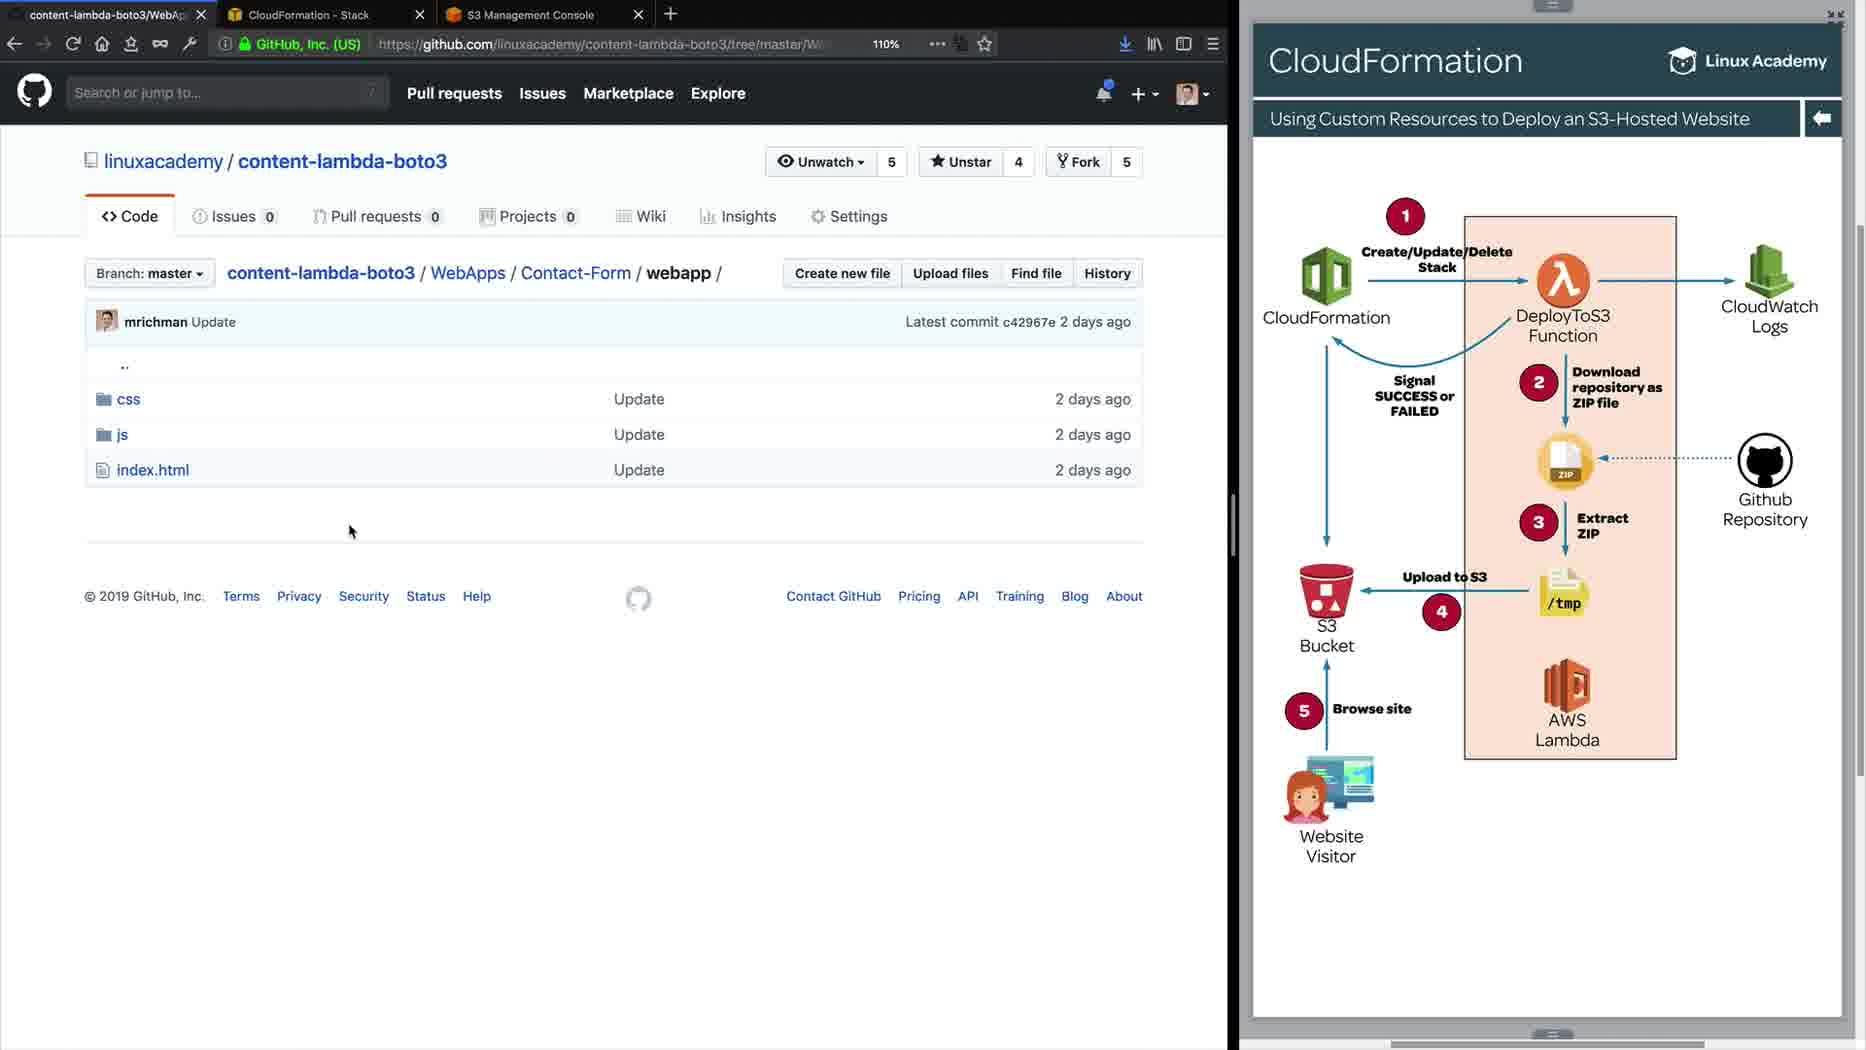Open the browser hamburger menu
Image resolution: width=1866 pixels, height=1050 pixels.
[1213, 44]
